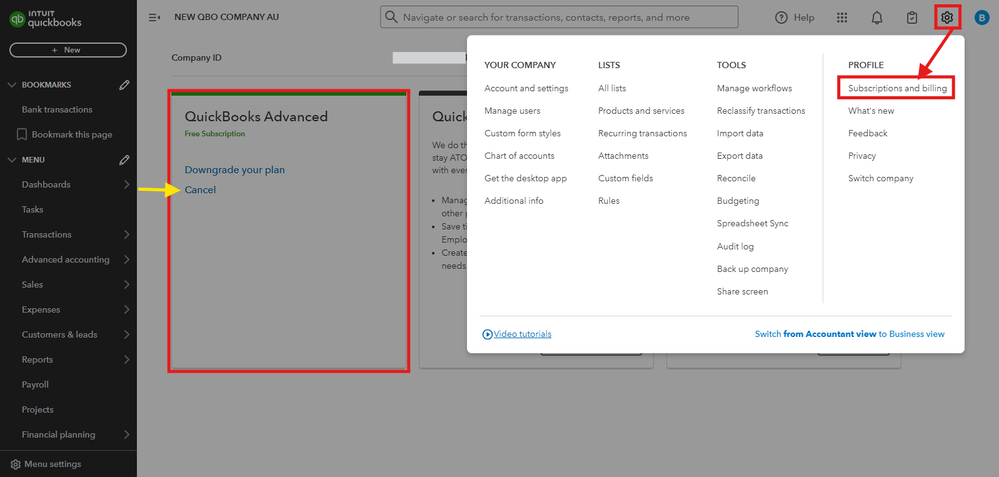Expand the Customers & leads submenu arrow

click(x=126, y=334)
